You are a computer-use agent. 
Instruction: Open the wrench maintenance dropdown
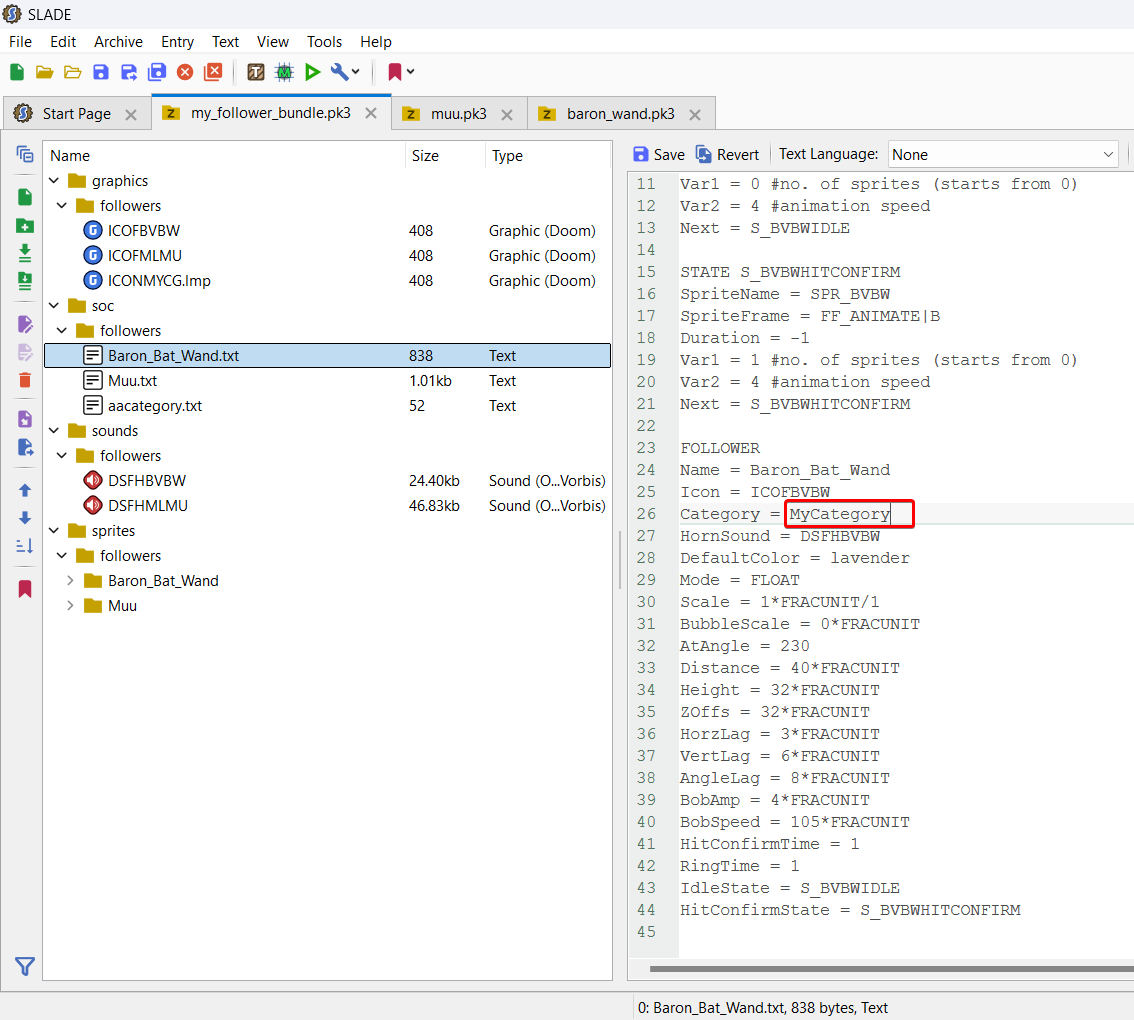point(345,72)
